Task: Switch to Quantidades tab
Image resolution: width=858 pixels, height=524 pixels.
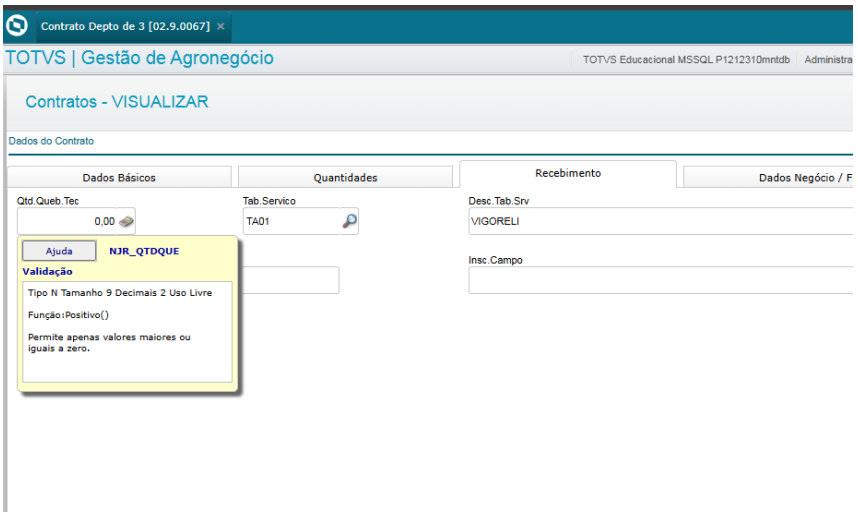Action: click(345, 177)
